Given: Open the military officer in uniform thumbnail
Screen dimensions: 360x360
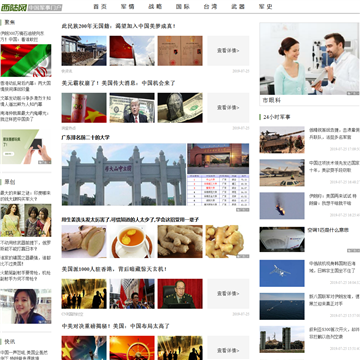Looking at the screenshot, I should tap(180, 294).
